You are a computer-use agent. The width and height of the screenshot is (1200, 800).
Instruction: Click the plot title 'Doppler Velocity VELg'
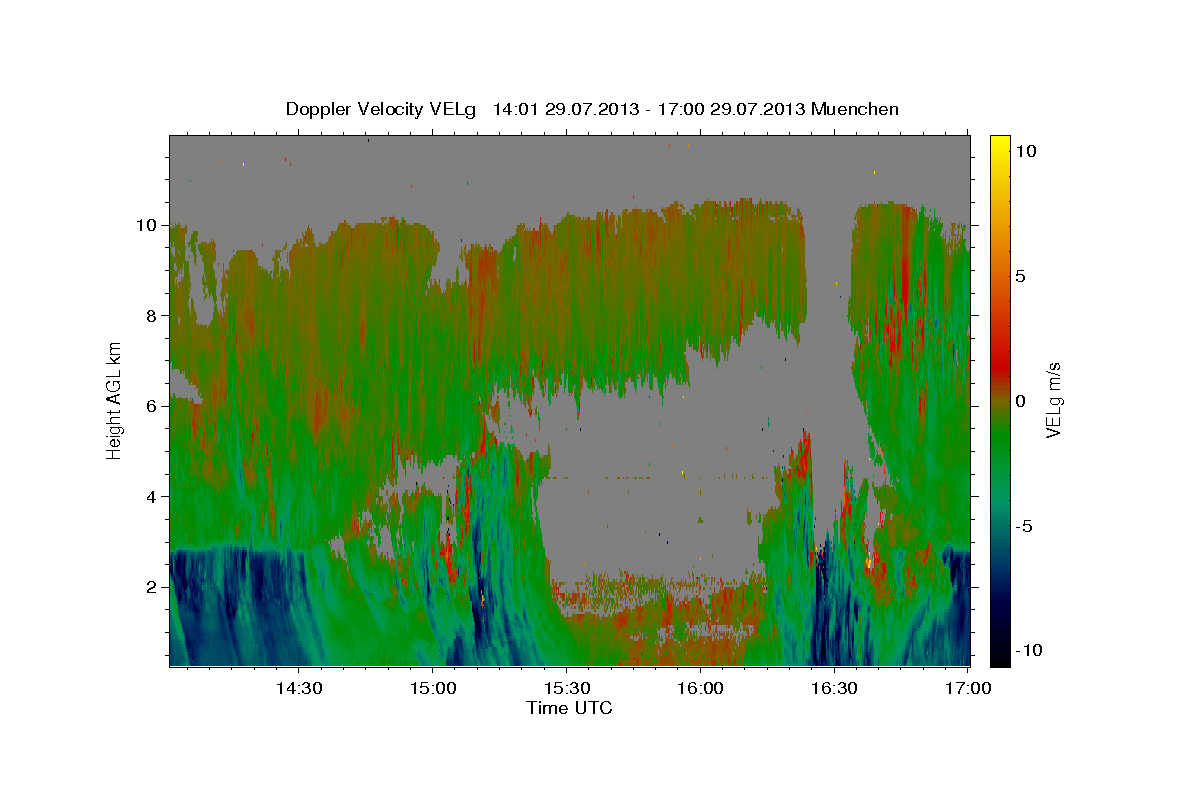[x=381, y=109]
